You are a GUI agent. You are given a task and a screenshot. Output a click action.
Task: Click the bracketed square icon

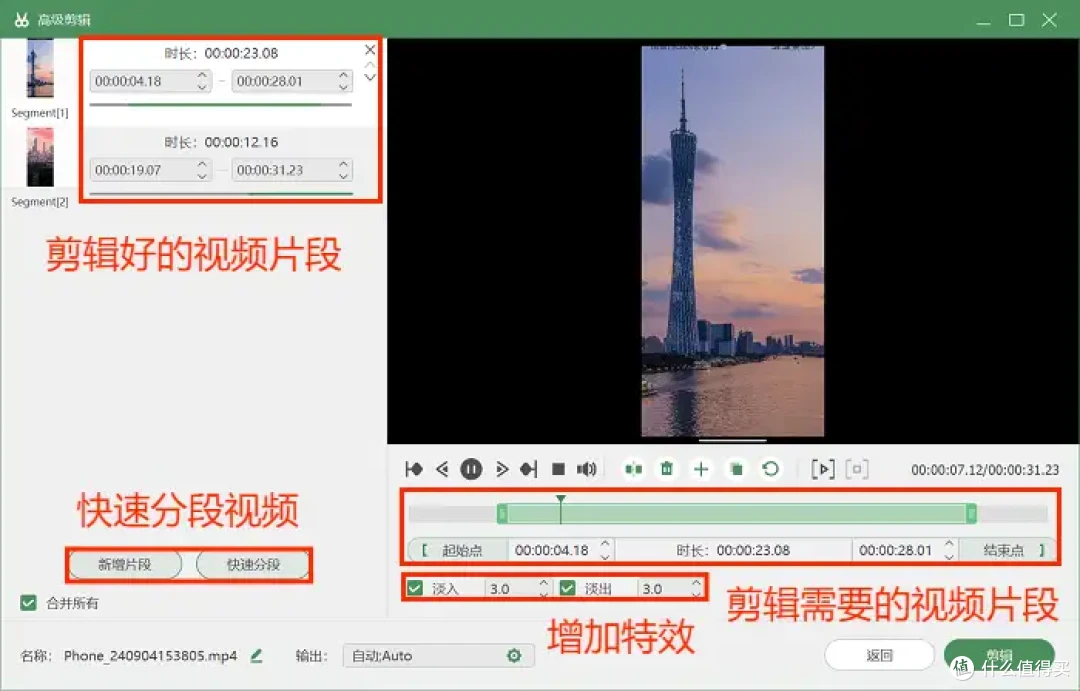(x=857, y=469)
